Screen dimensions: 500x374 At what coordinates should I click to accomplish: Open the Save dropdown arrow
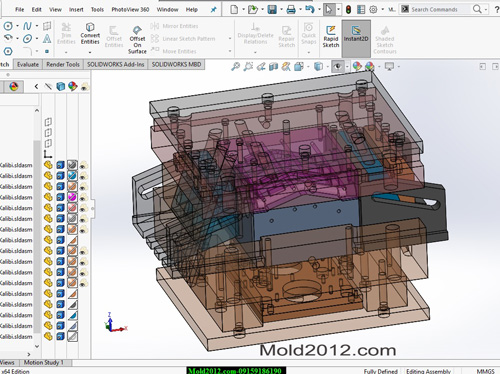point(281,9)
